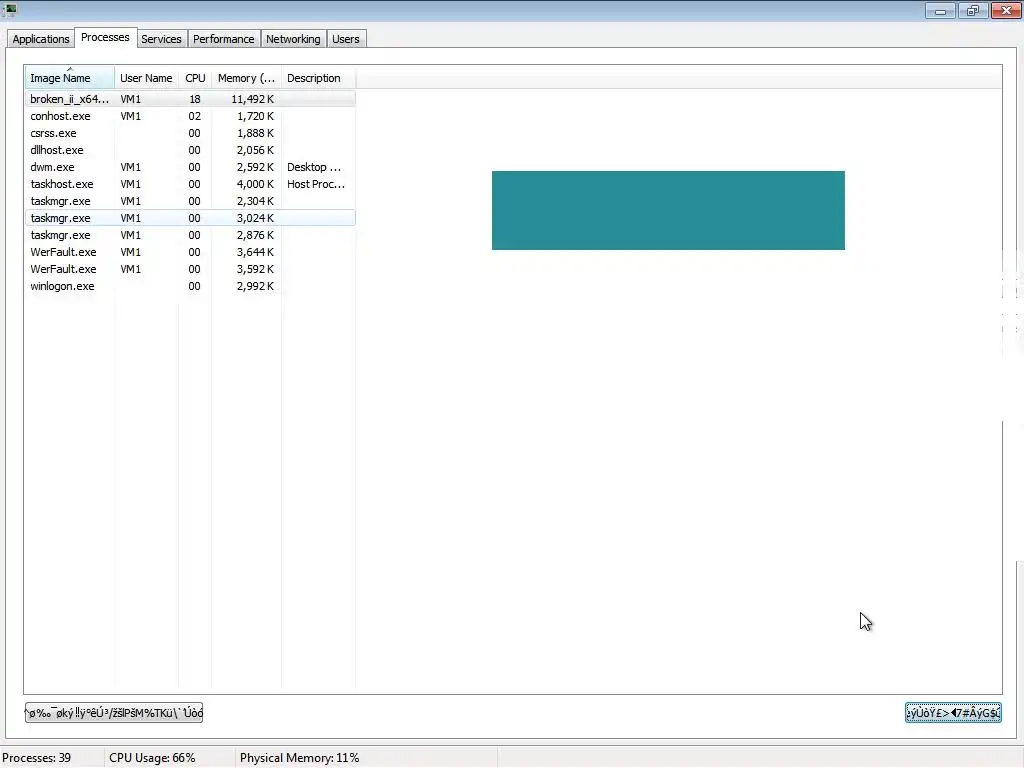Sort by the User Name column header
The width and height of the screenshot is (1024, 768).
click(x=146, y=78)
